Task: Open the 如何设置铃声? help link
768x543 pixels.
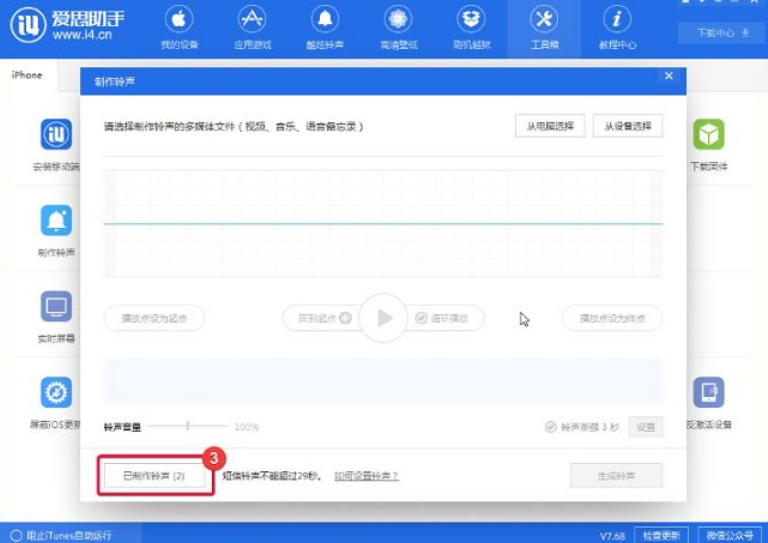Action: (366, 476)
